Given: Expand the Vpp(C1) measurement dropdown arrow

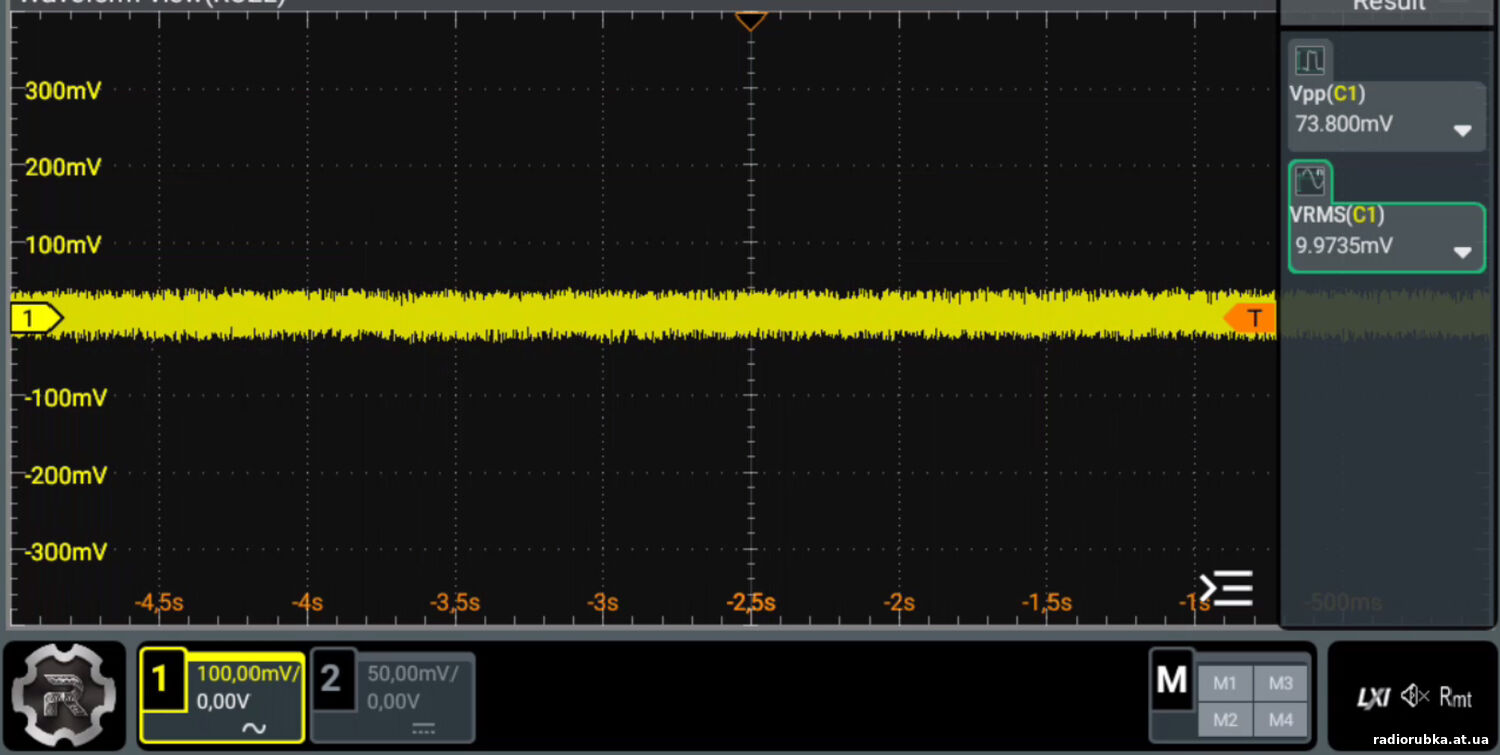Looking at the screenshot, I should tap(1462, 131).
